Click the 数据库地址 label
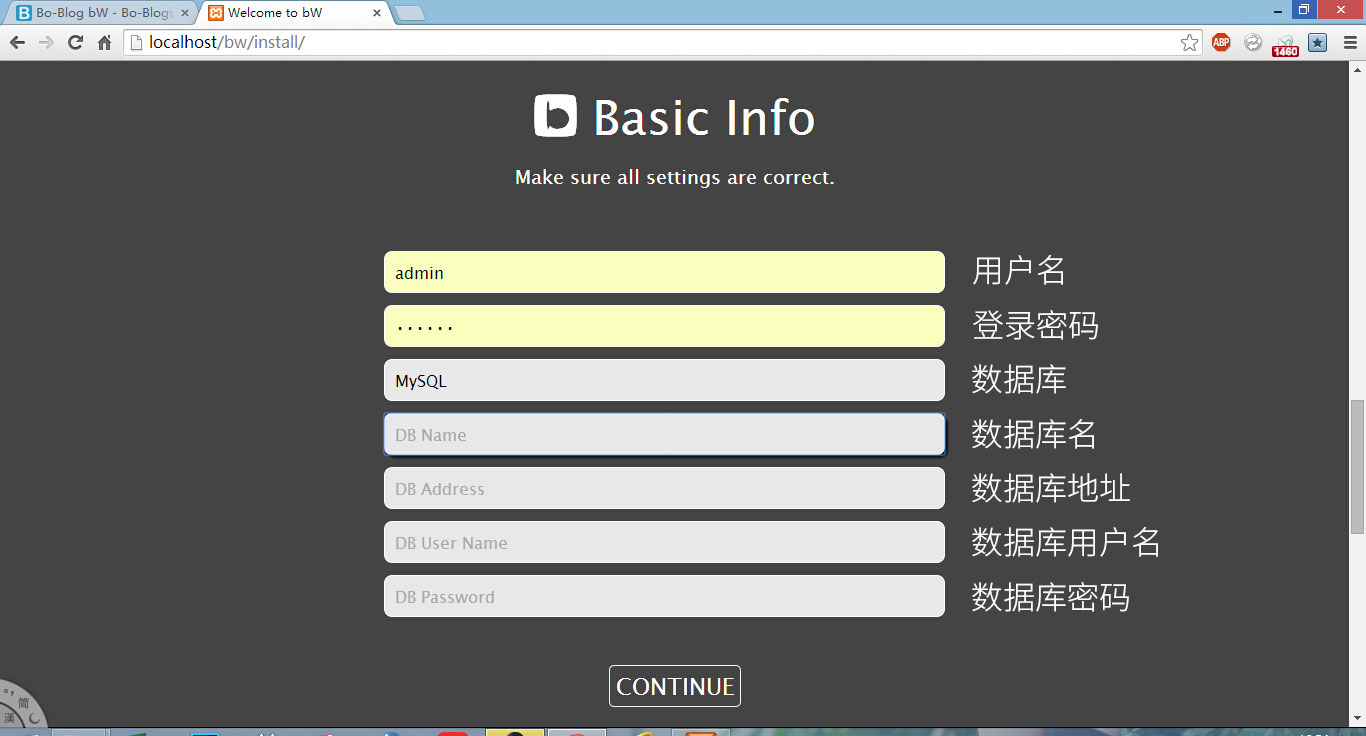Image resolution: width=1366 pixels, height=736 pixels. [1051, 488]
